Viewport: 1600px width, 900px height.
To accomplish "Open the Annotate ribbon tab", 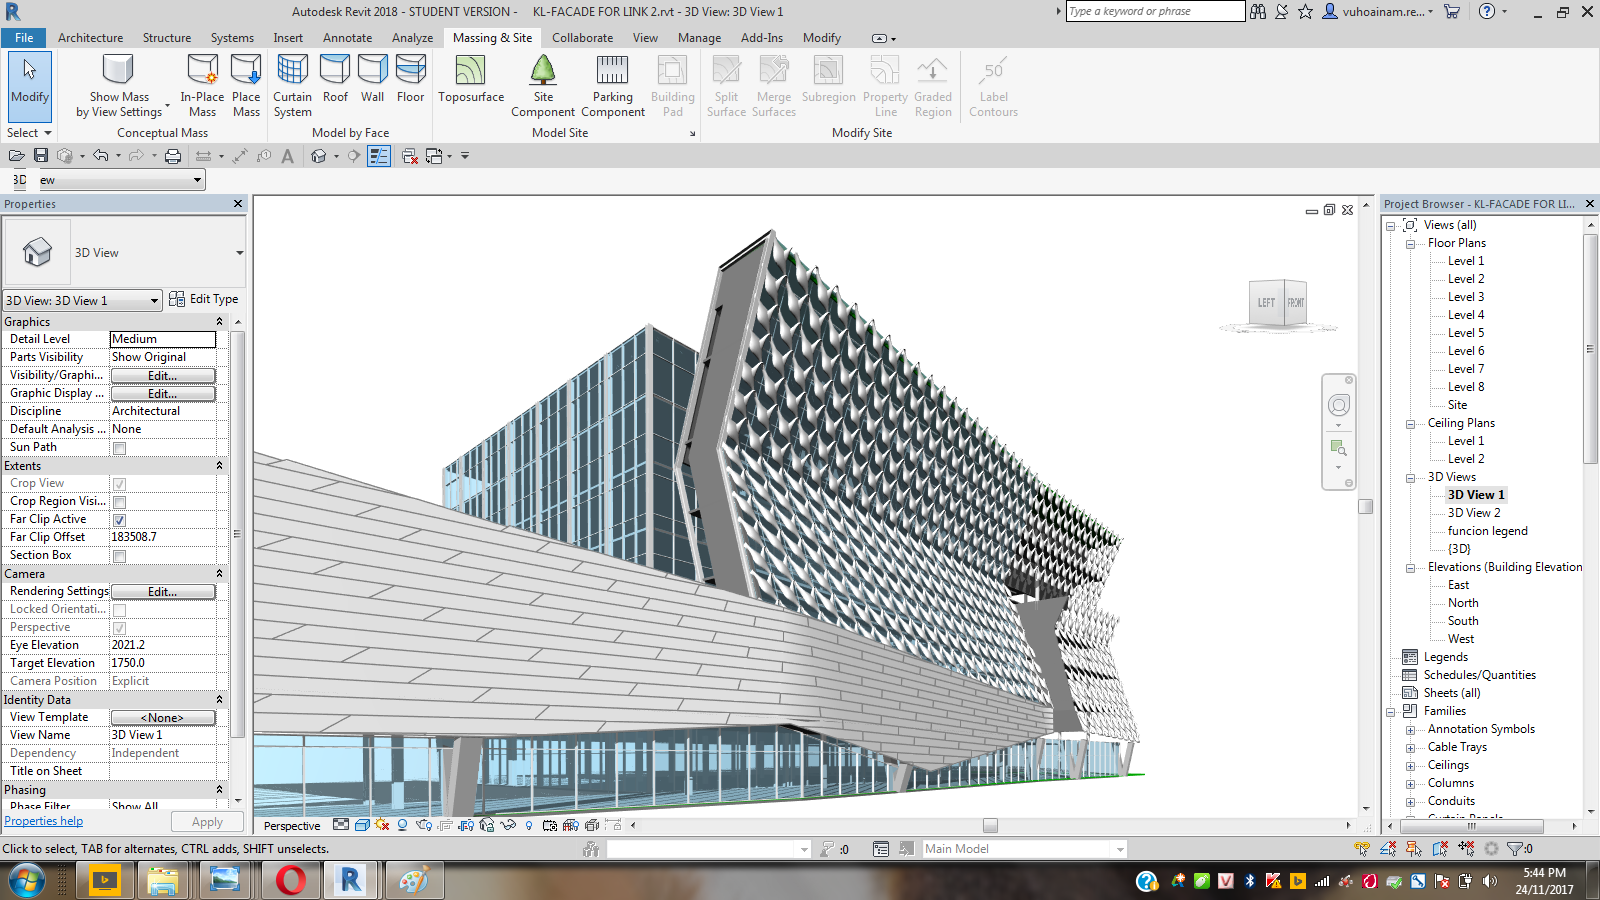I will pos(347,38).
